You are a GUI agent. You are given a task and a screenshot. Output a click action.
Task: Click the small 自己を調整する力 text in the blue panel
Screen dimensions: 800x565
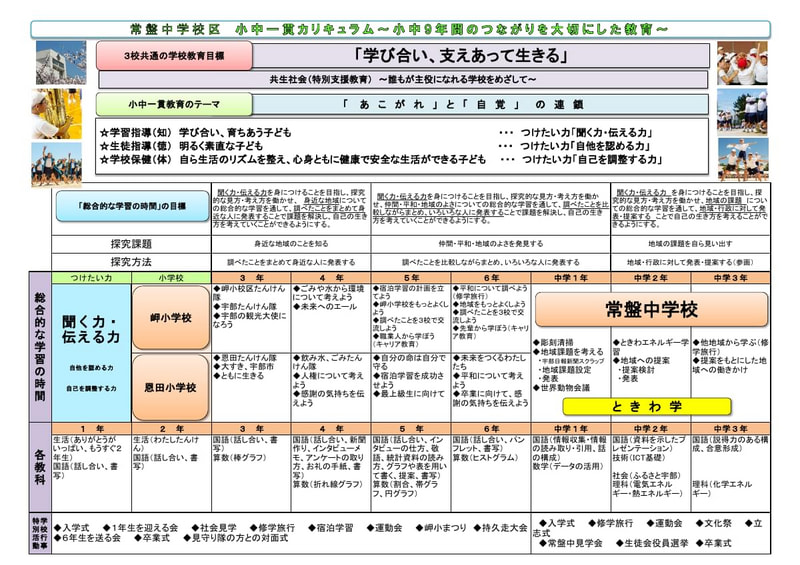[91, 388]
